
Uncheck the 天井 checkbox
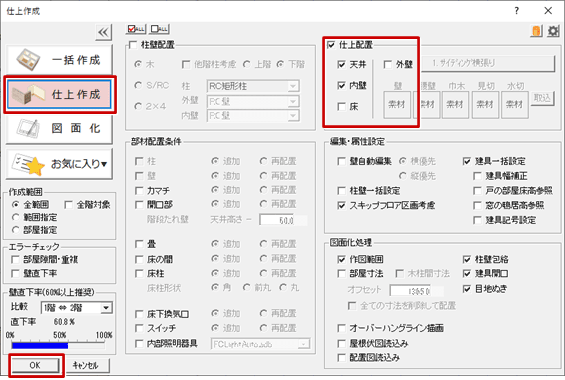pos(342,64)
